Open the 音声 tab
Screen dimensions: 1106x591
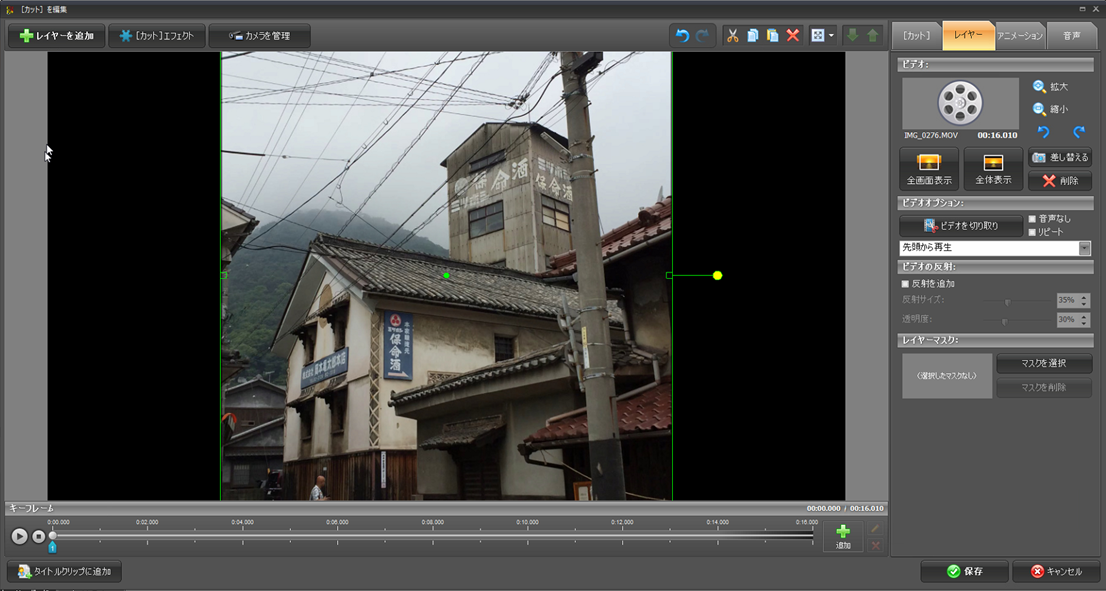[x=1071, y=36]
